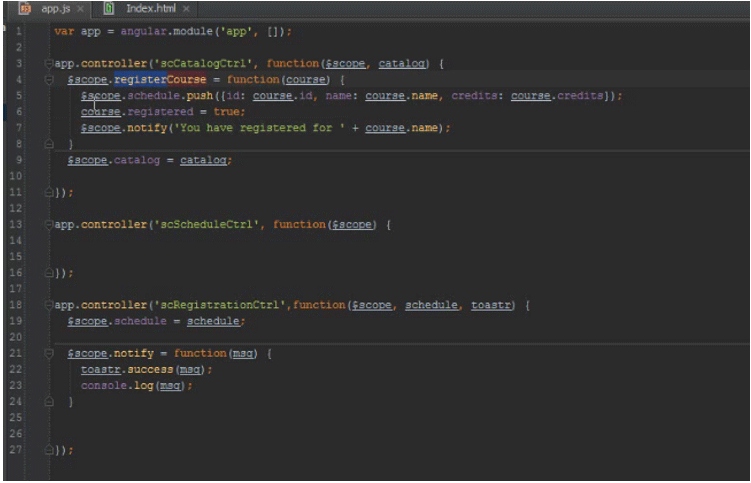Viewport: 751px width, 483px height.
Task: Place cursor on highlighted registerCourse identifier
Action: click(x=160, y=80)
